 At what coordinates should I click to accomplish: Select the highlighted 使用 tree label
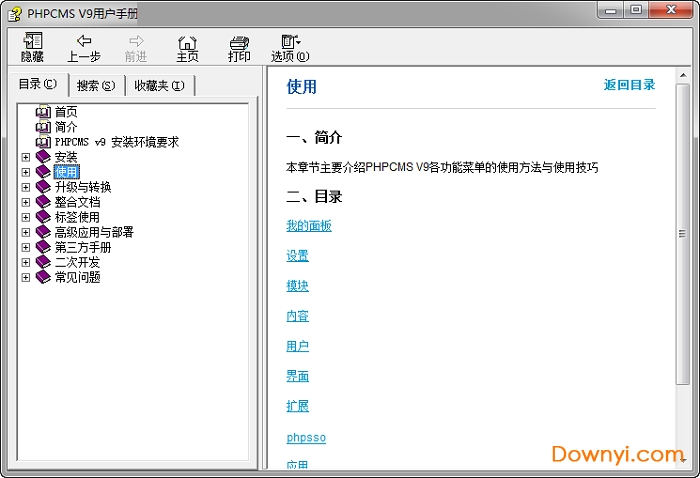[67, 172]
